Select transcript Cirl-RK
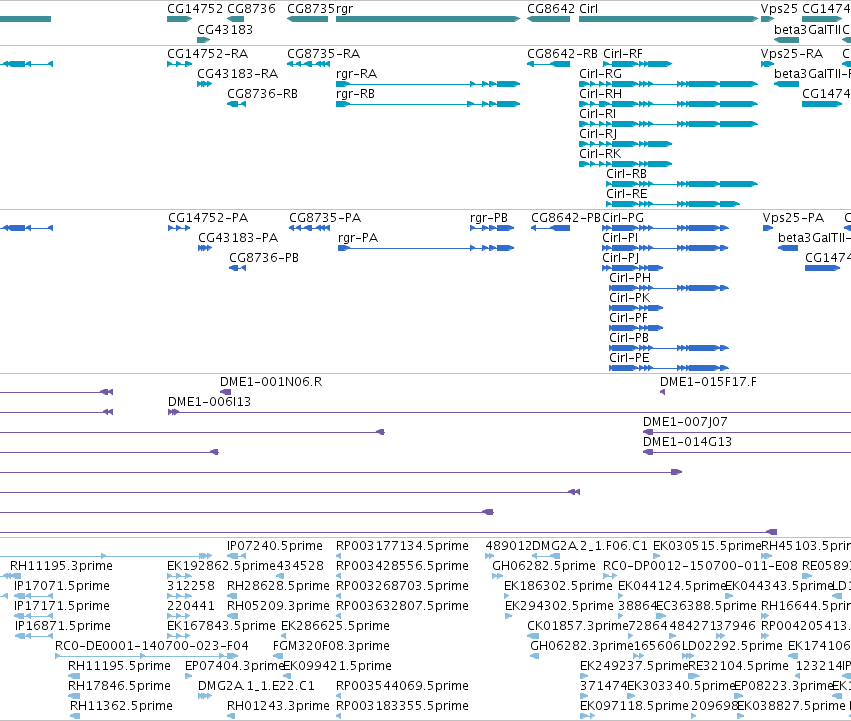Image resolution: width=851 pixels, height=721 pixels. tap(625, 164)
